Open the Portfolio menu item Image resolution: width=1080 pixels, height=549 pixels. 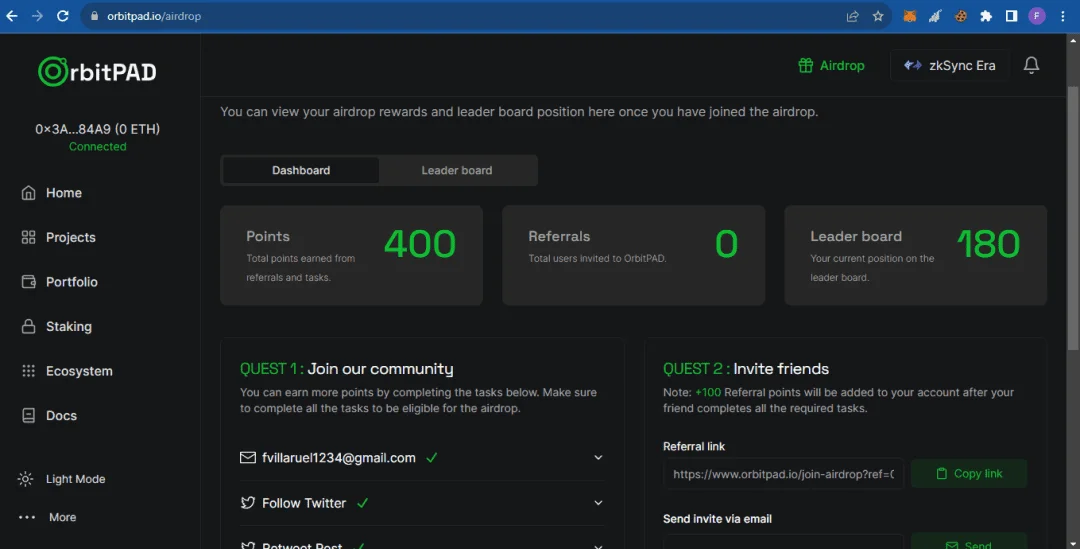point(59,282)
